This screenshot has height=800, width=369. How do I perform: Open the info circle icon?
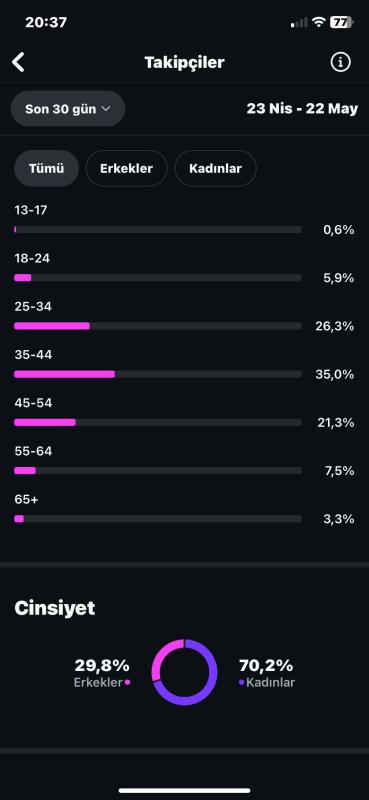click(340, 62)
